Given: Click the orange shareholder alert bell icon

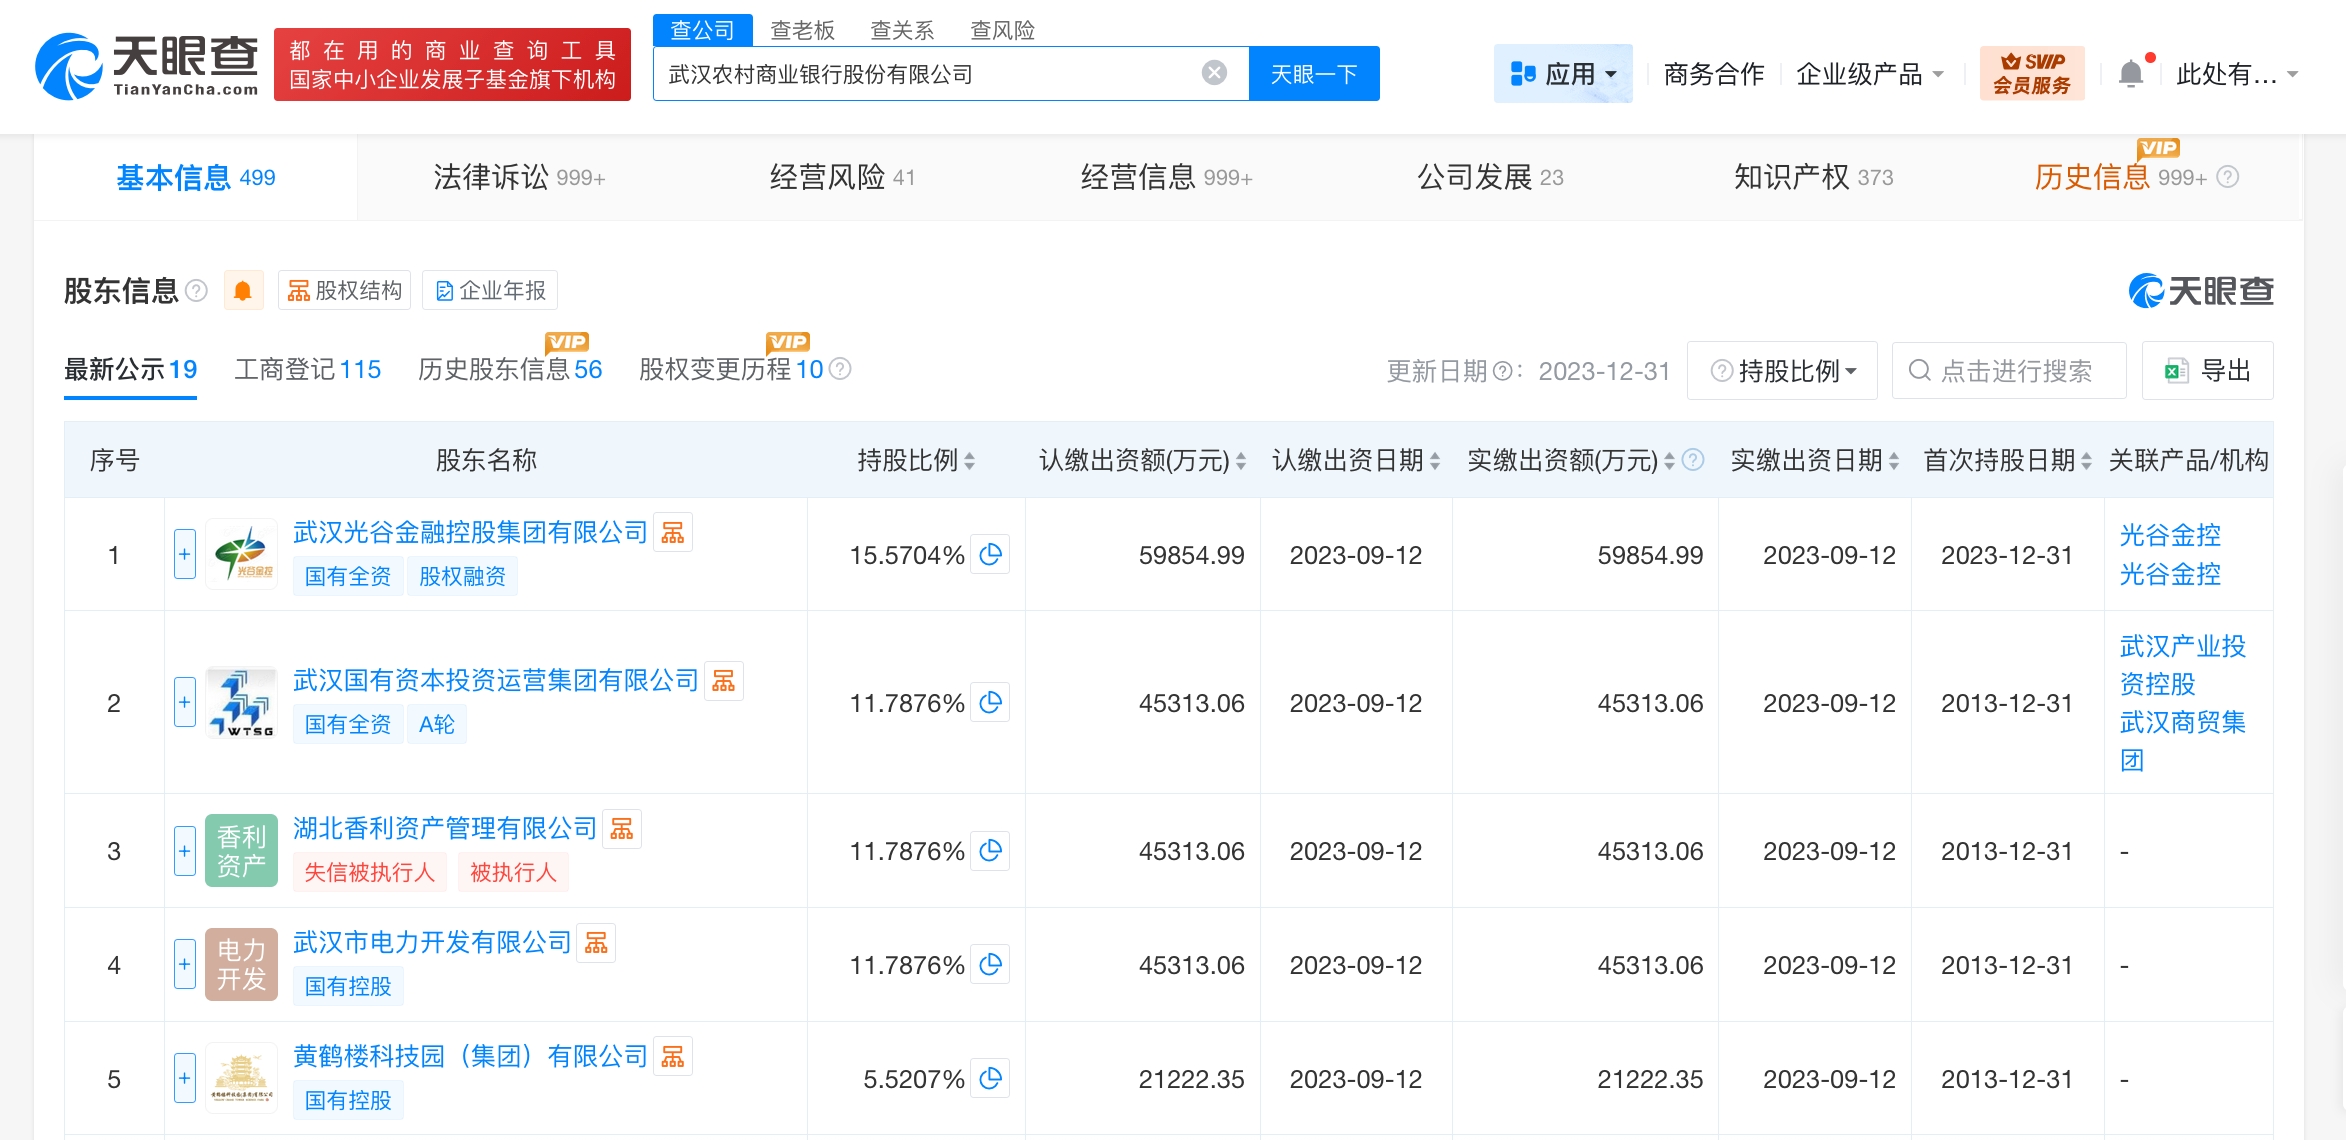Looking at the screenshot, I should tap(242, 291).
